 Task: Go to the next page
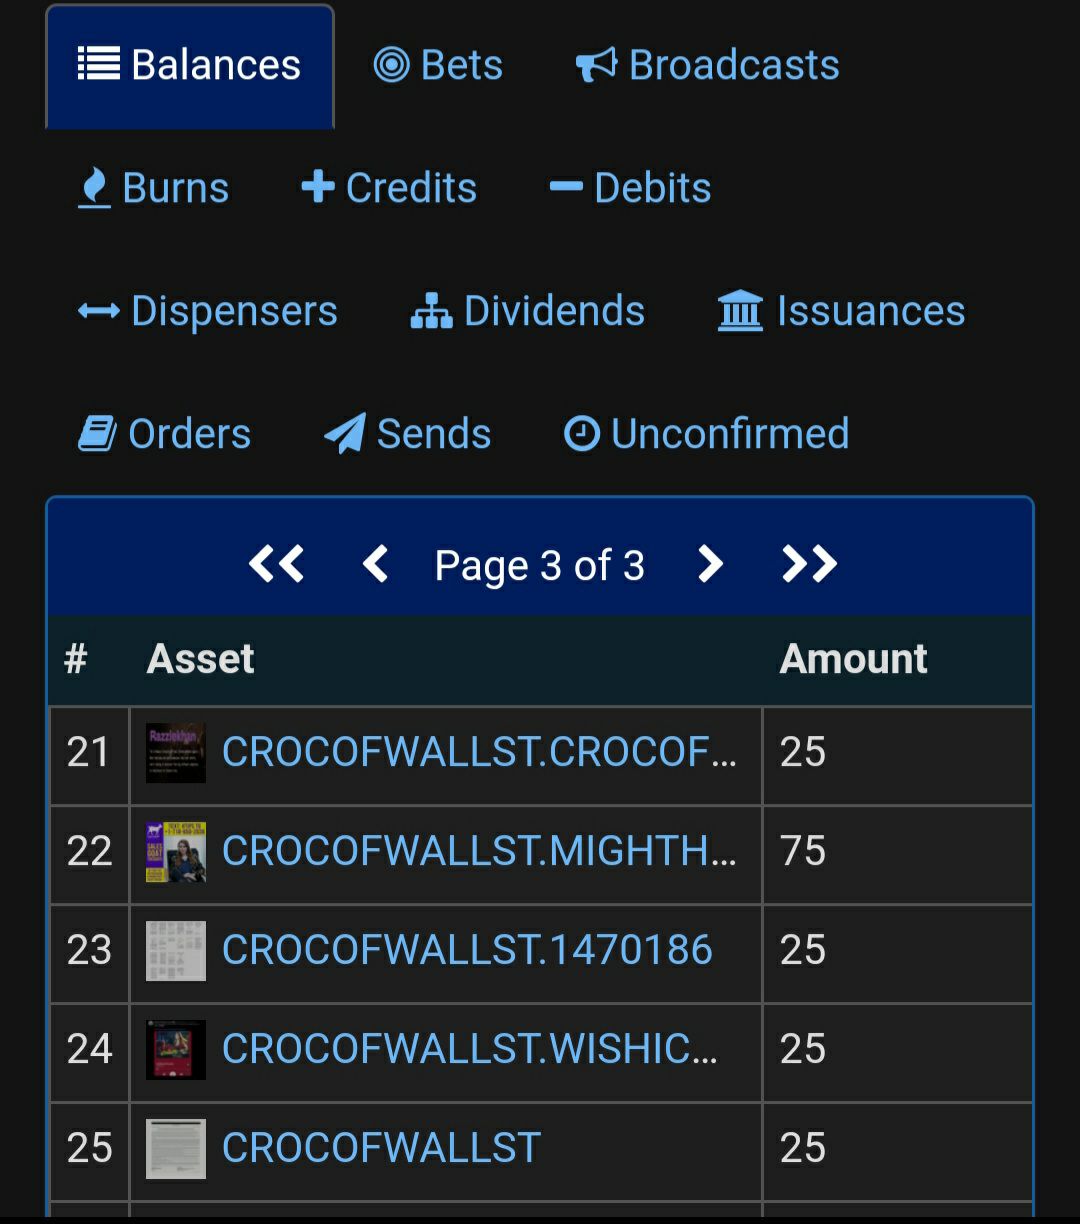[x=710, y=565]
